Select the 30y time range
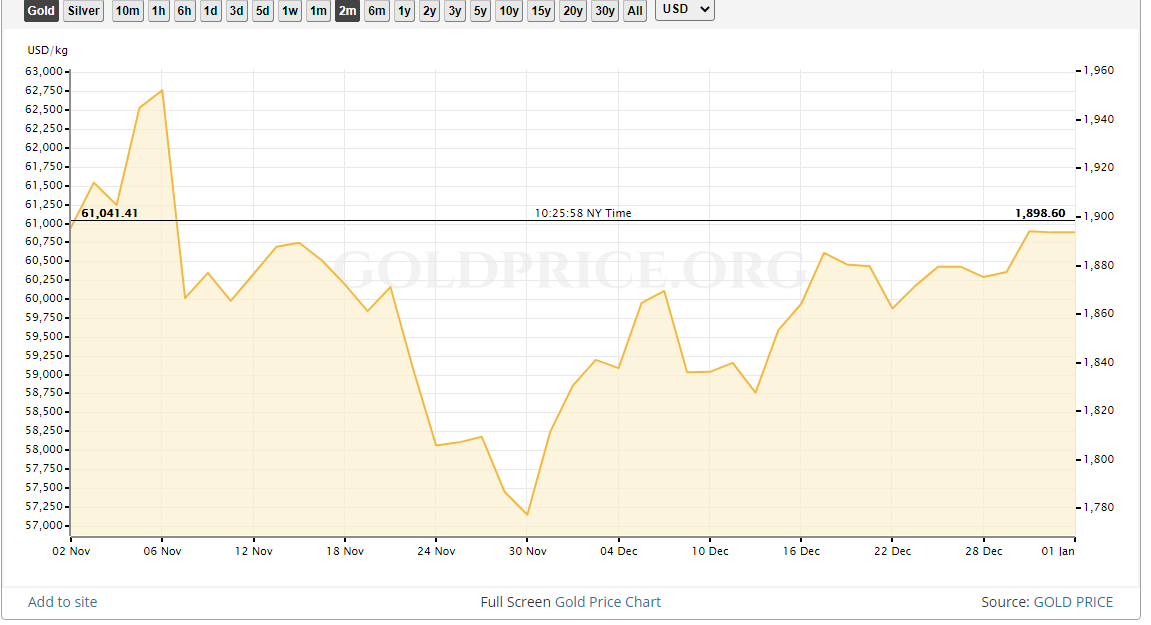This screenshot has width=1151, height=625. point(604,11)
